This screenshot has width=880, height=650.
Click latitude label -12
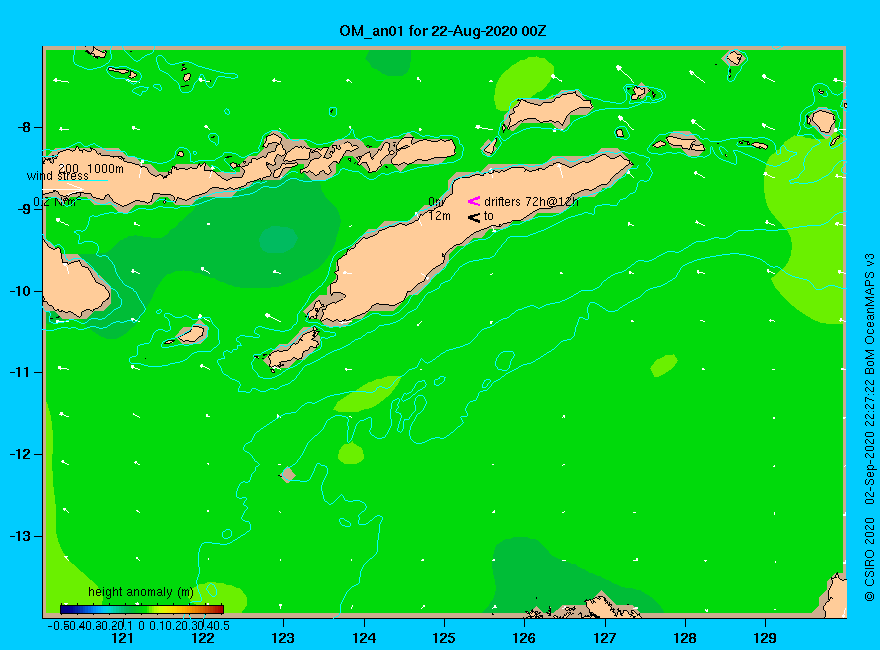point(21,454)
